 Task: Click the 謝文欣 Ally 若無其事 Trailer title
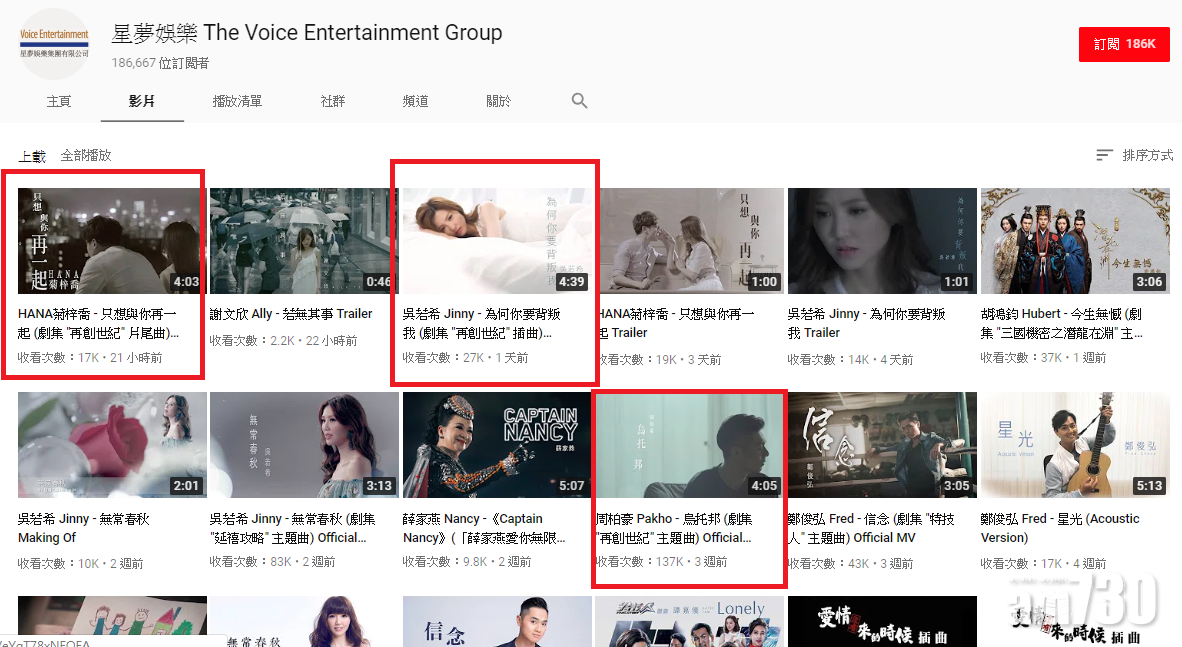291,314
